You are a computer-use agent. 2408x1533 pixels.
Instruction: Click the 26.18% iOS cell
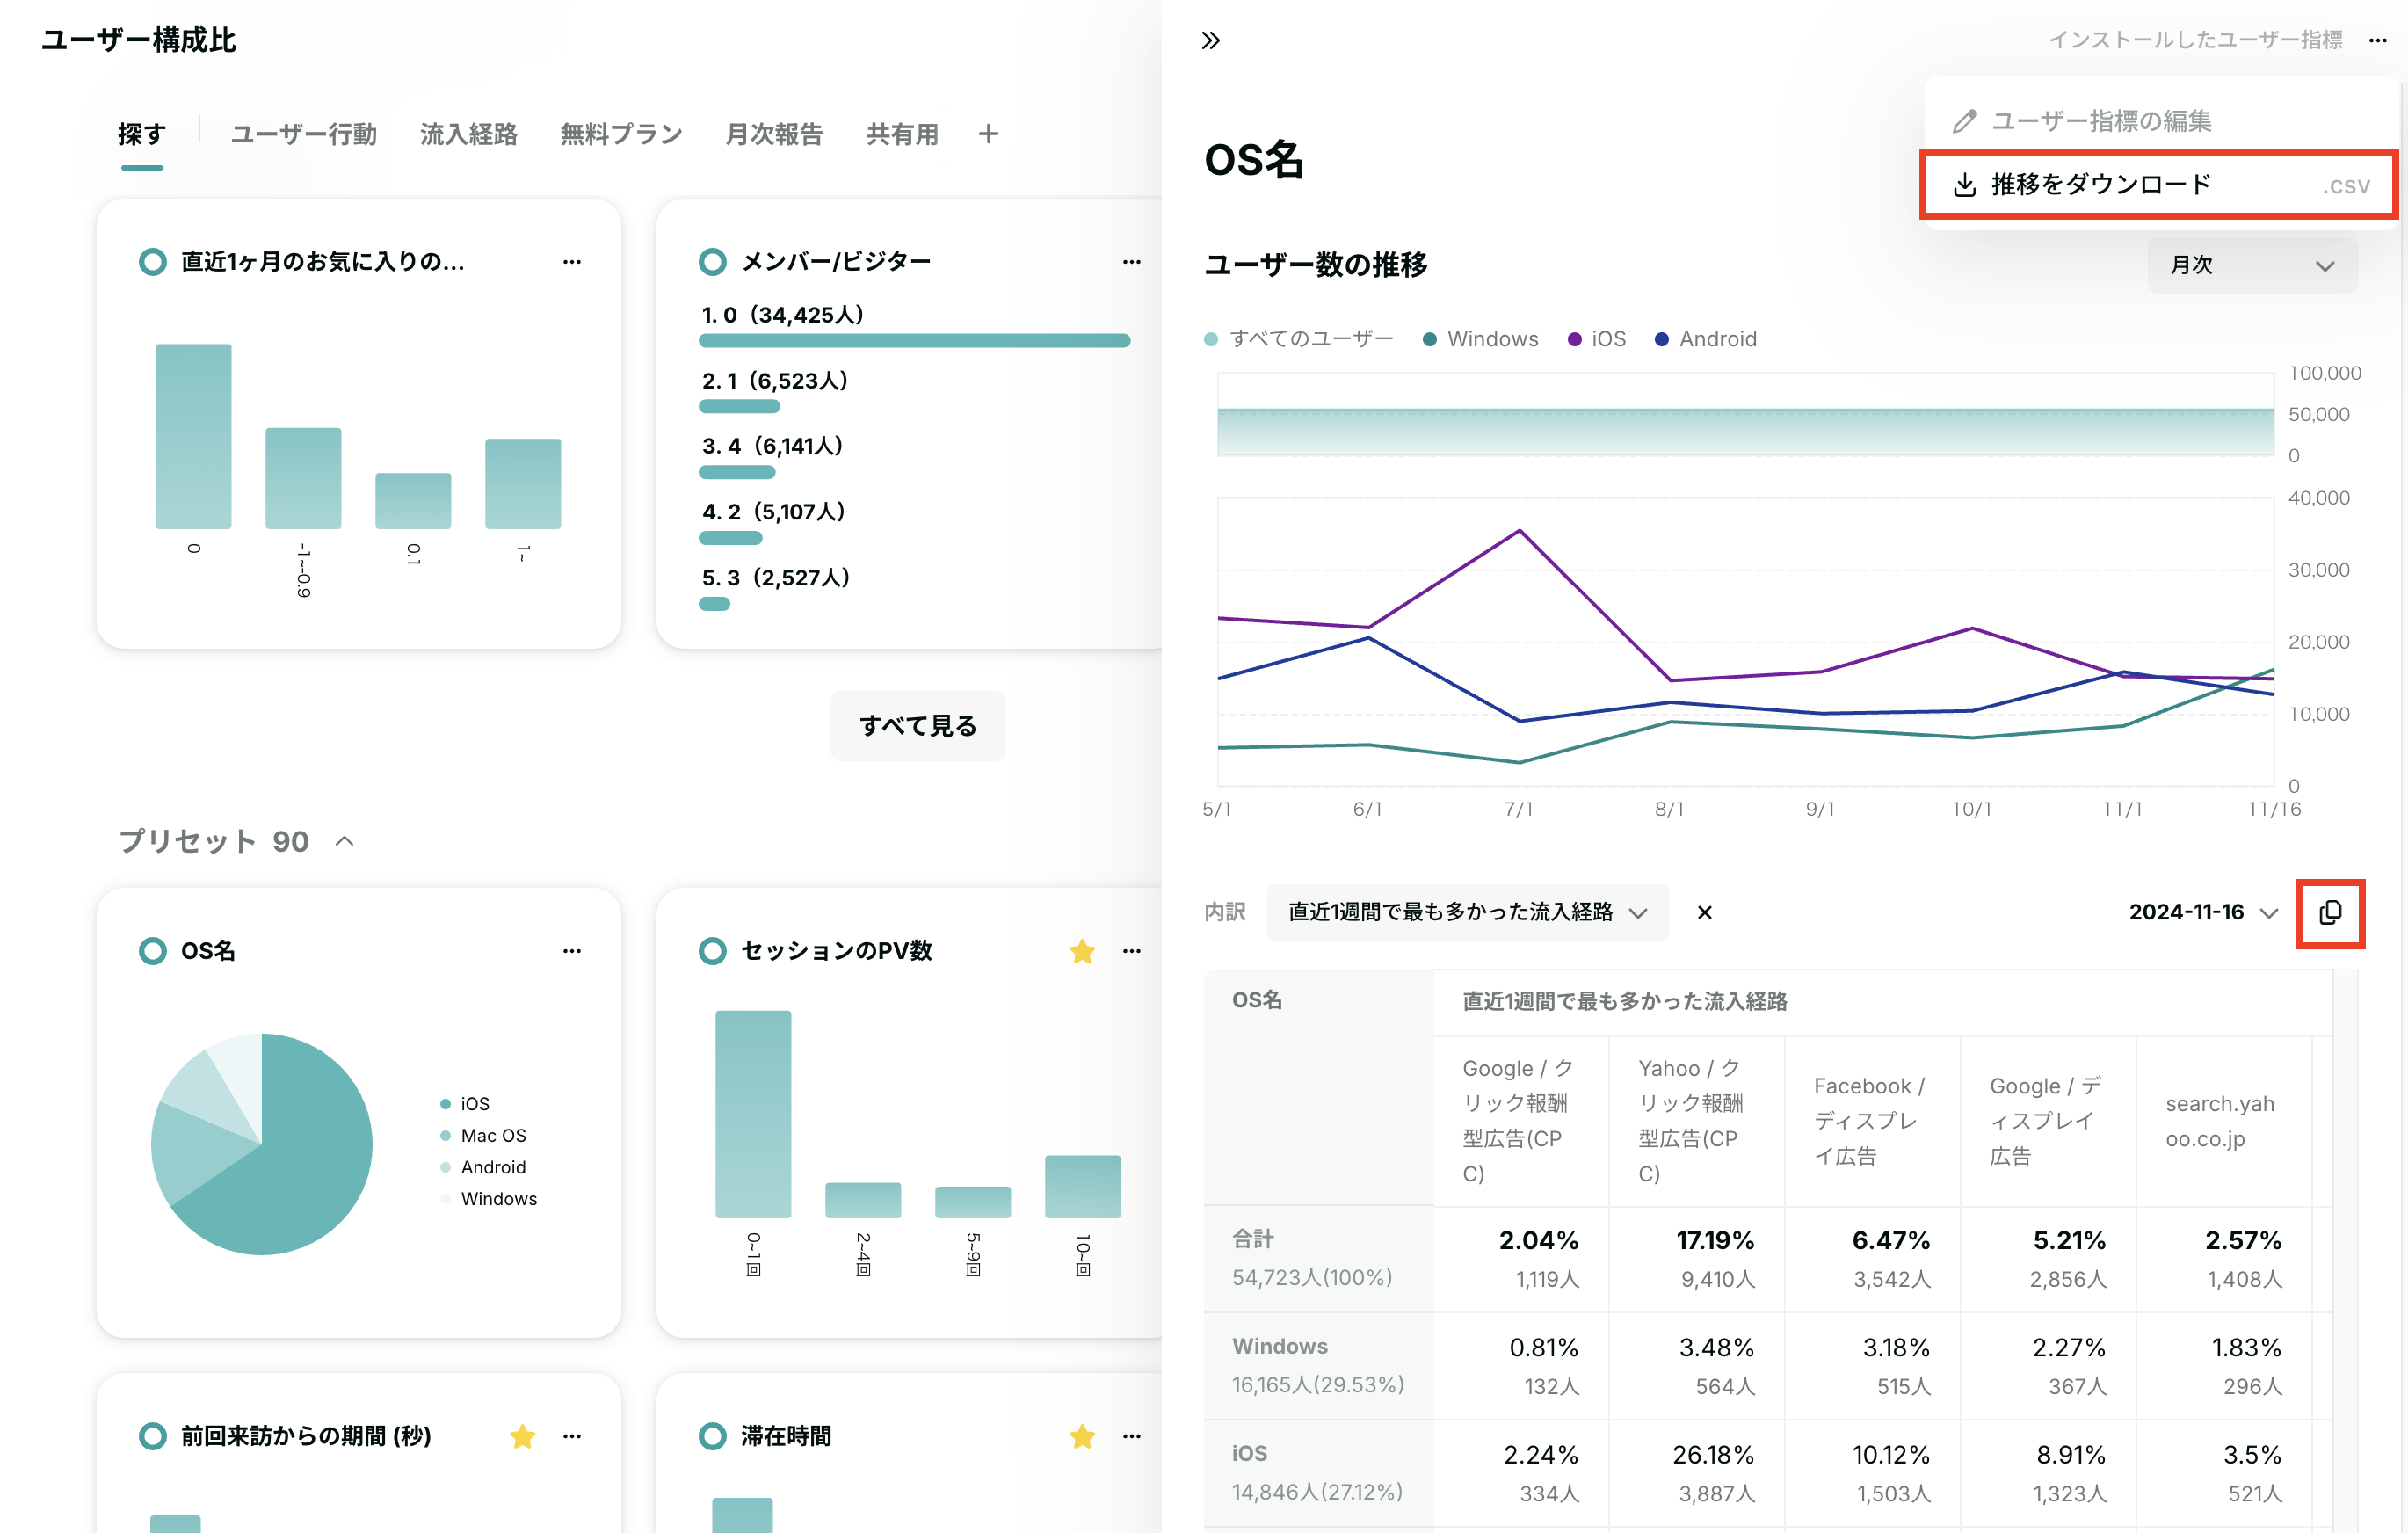coord(1695,1472)
